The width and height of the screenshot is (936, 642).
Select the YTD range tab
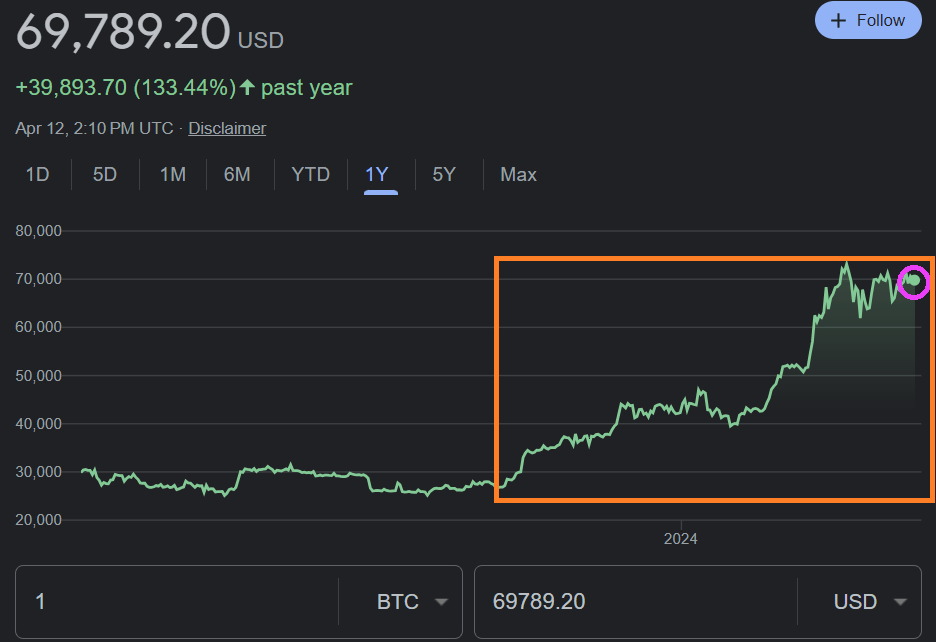pos(310,174)
